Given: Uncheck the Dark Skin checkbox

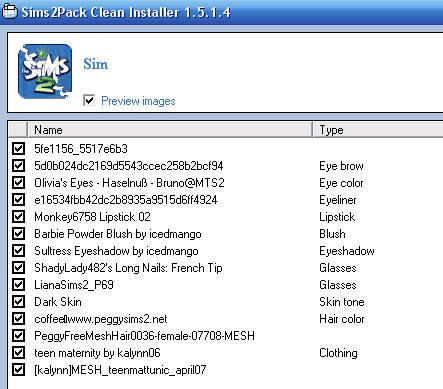Looking at the screenshot, I should point(18,301).
